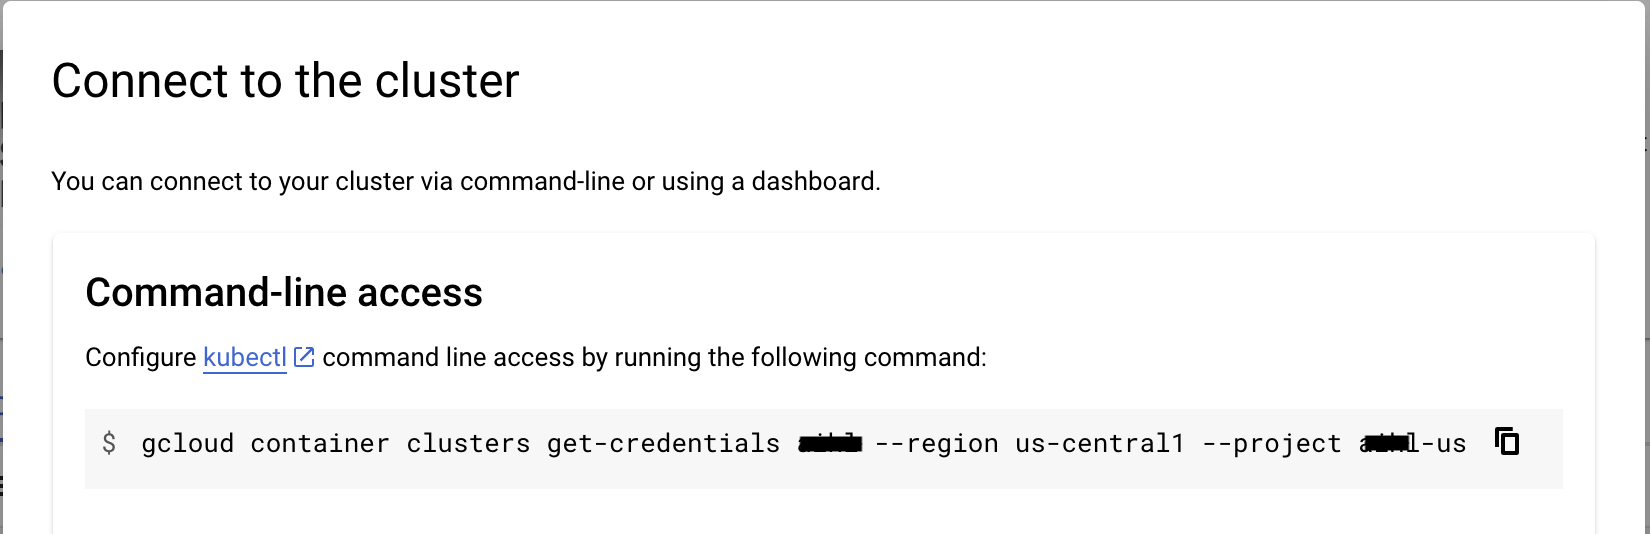Click the redacted cluster name in command
Image resolution: width=1650 pixels, height=534 pixels.
point(830,443)
